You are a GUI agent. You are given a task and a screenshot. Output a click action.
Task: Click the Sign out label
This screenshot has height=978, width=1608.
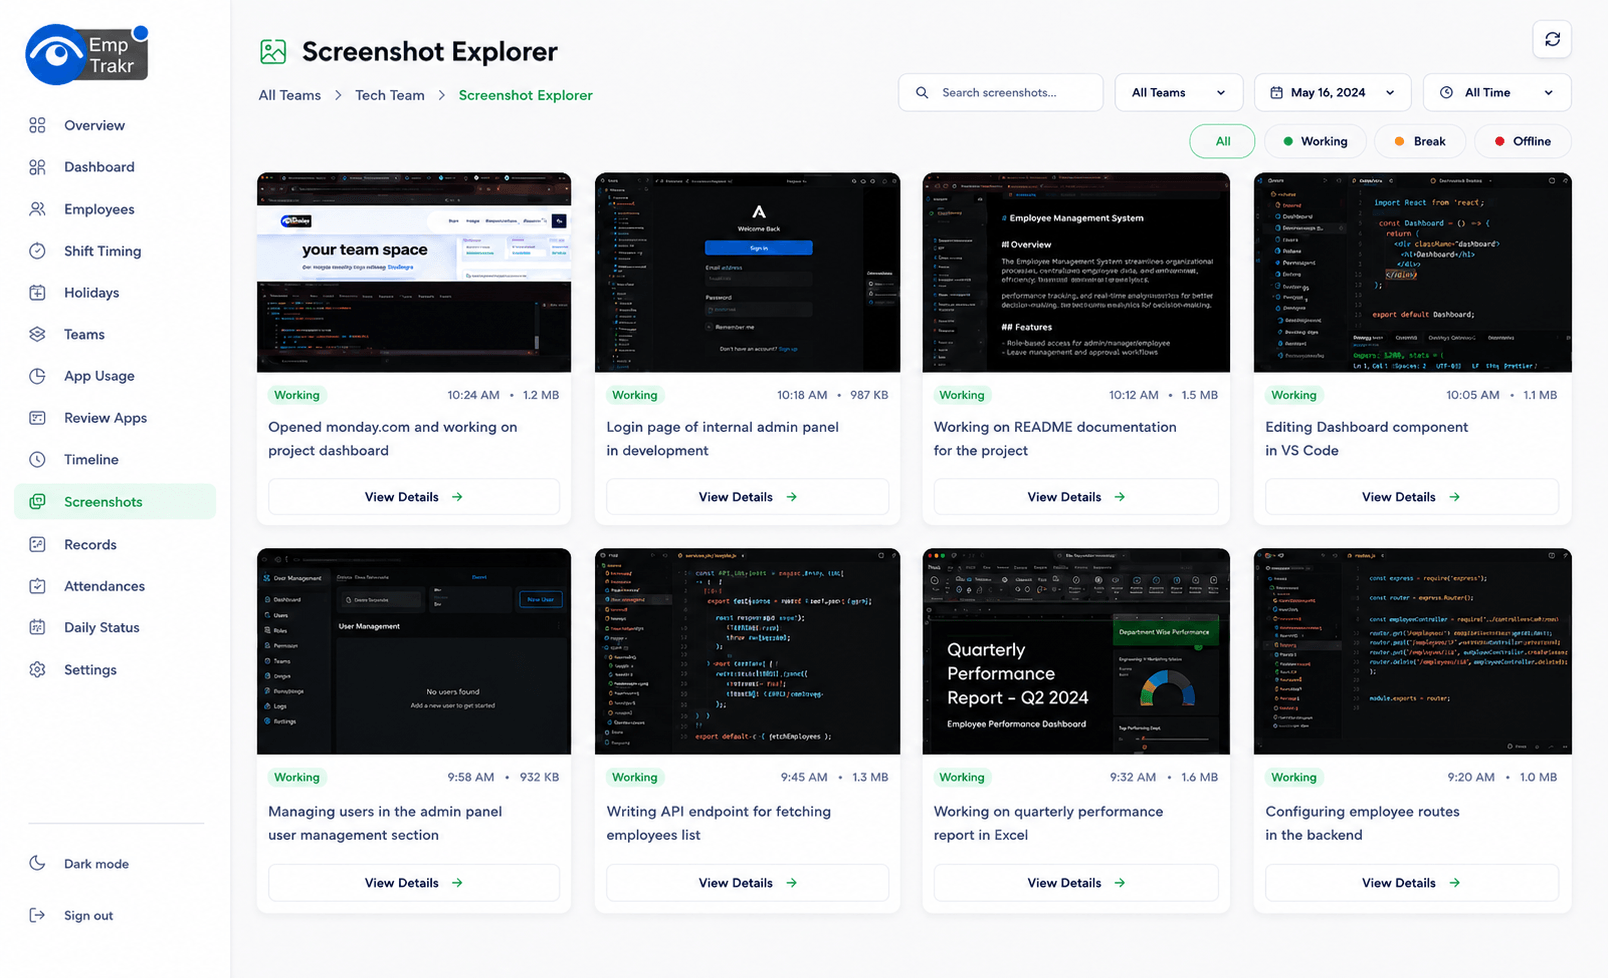coord(88,916)
